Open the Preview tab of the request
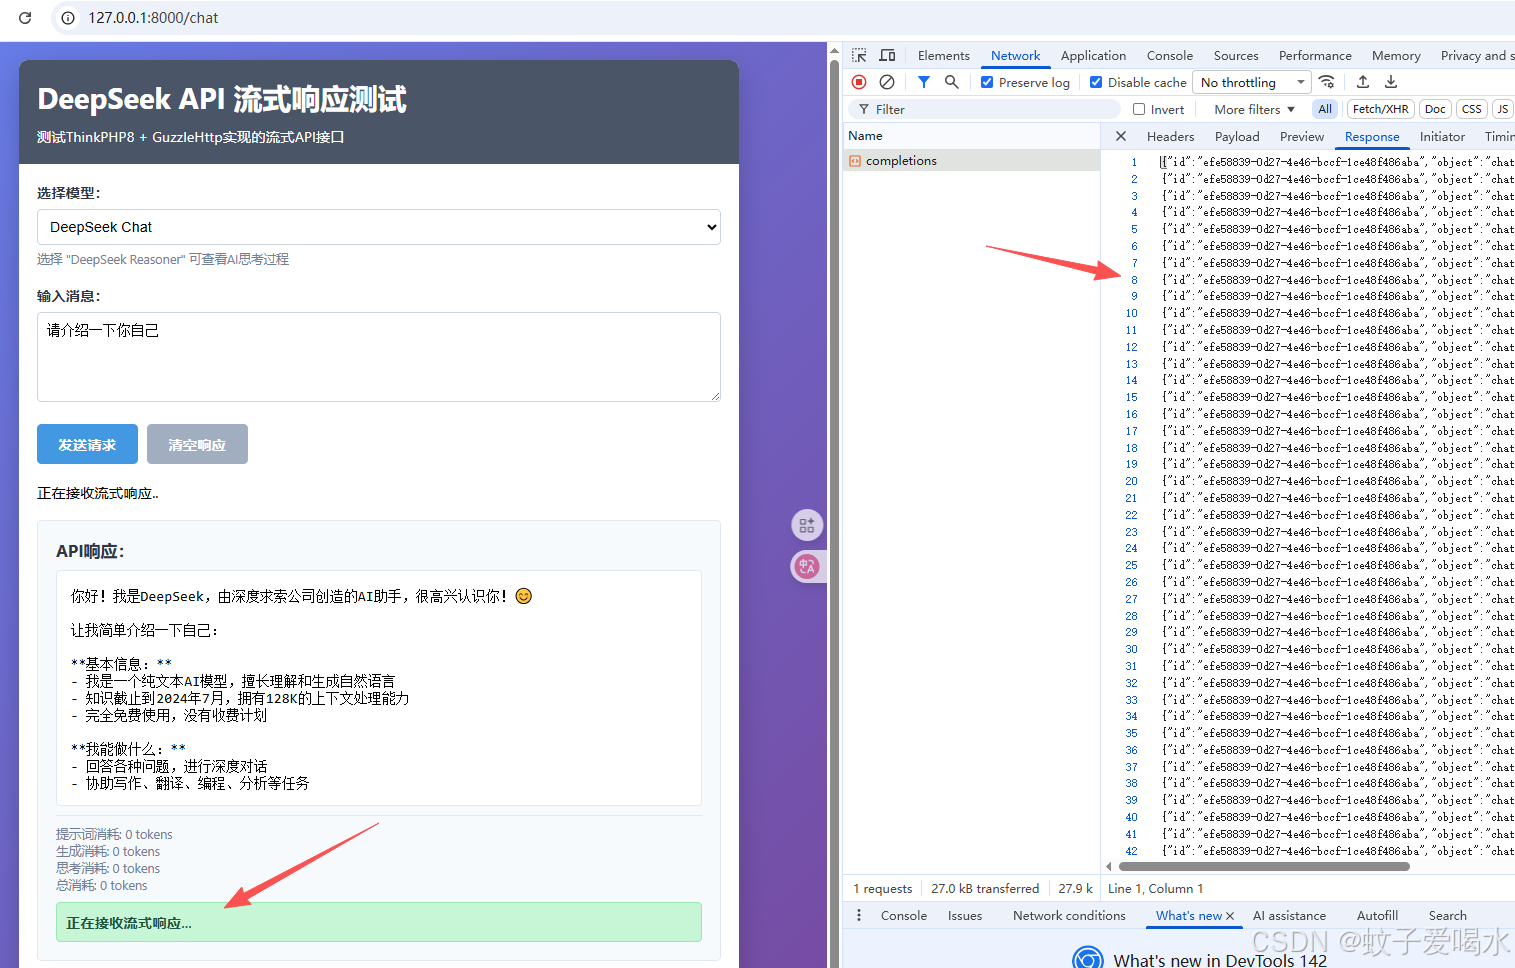Image resolution: width=1515 pixels, height=968 pixels. coord(1302,136)
